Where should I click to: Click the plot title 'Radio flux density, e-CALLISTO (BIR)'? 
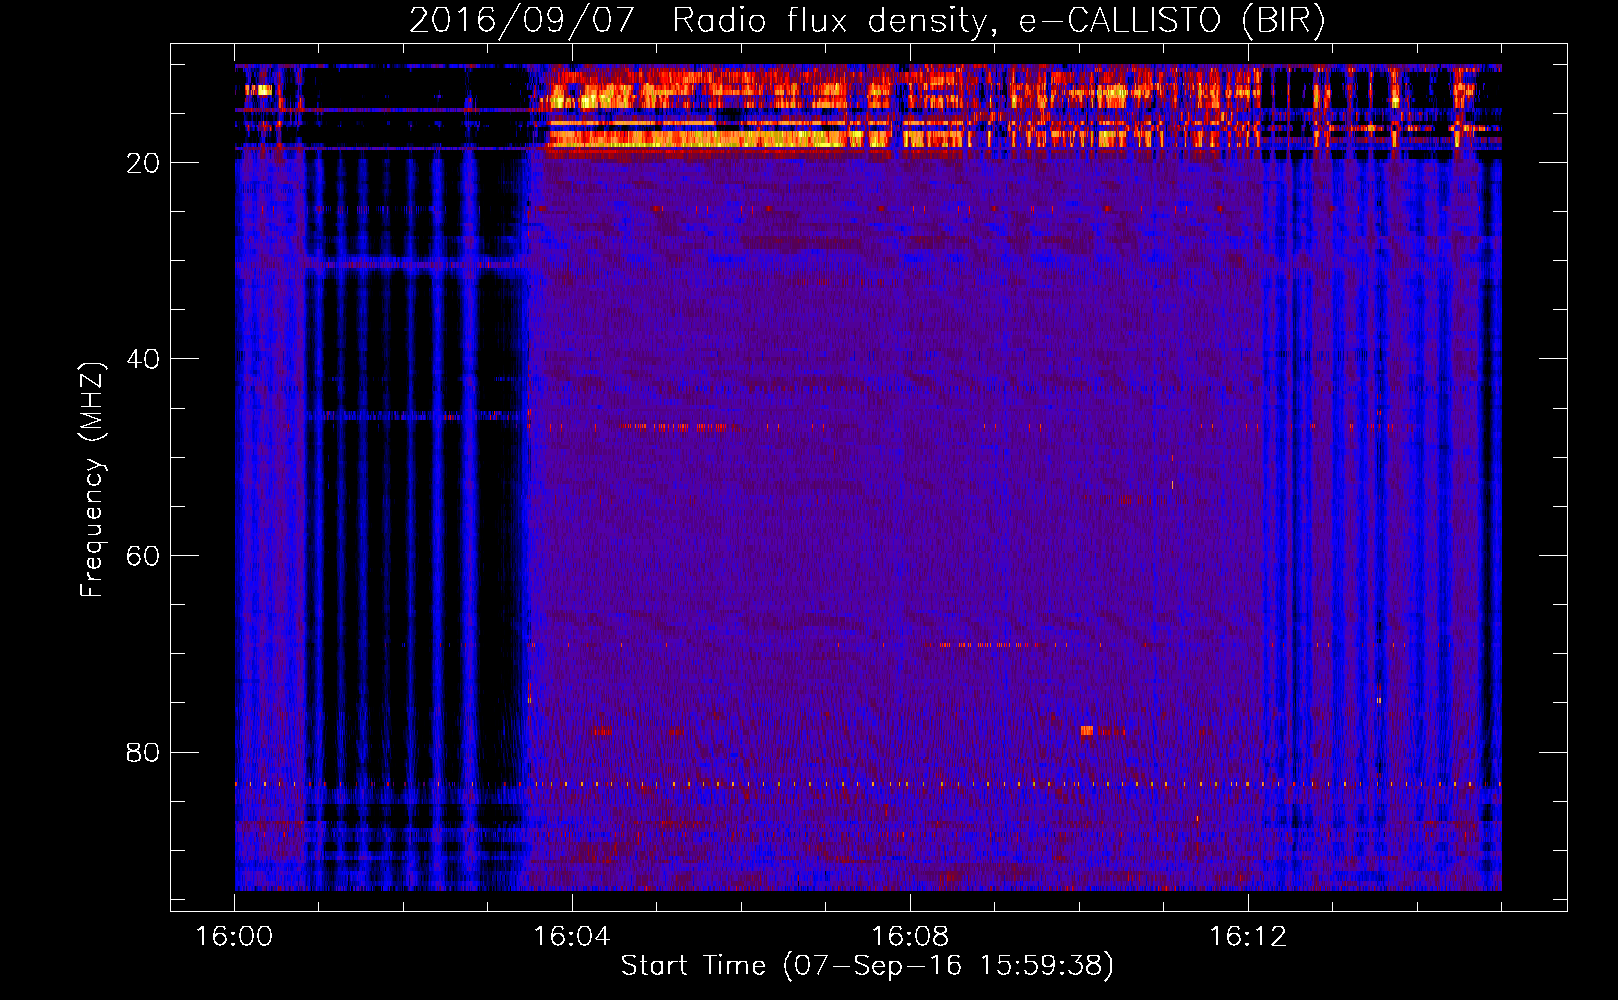(998, 21)
